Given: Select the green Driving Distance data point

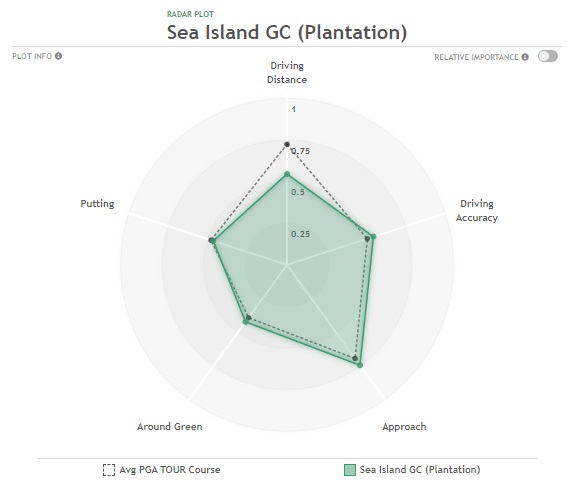Looking at the screenshot, I should click(x=287, y=174).
